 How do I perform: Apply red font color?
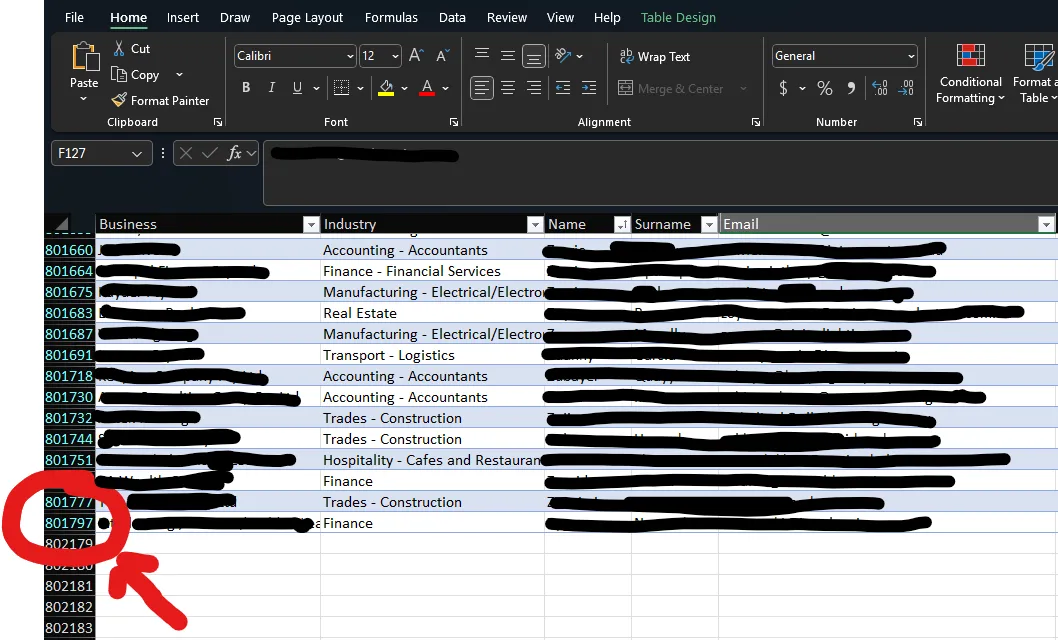pos(426,88)
